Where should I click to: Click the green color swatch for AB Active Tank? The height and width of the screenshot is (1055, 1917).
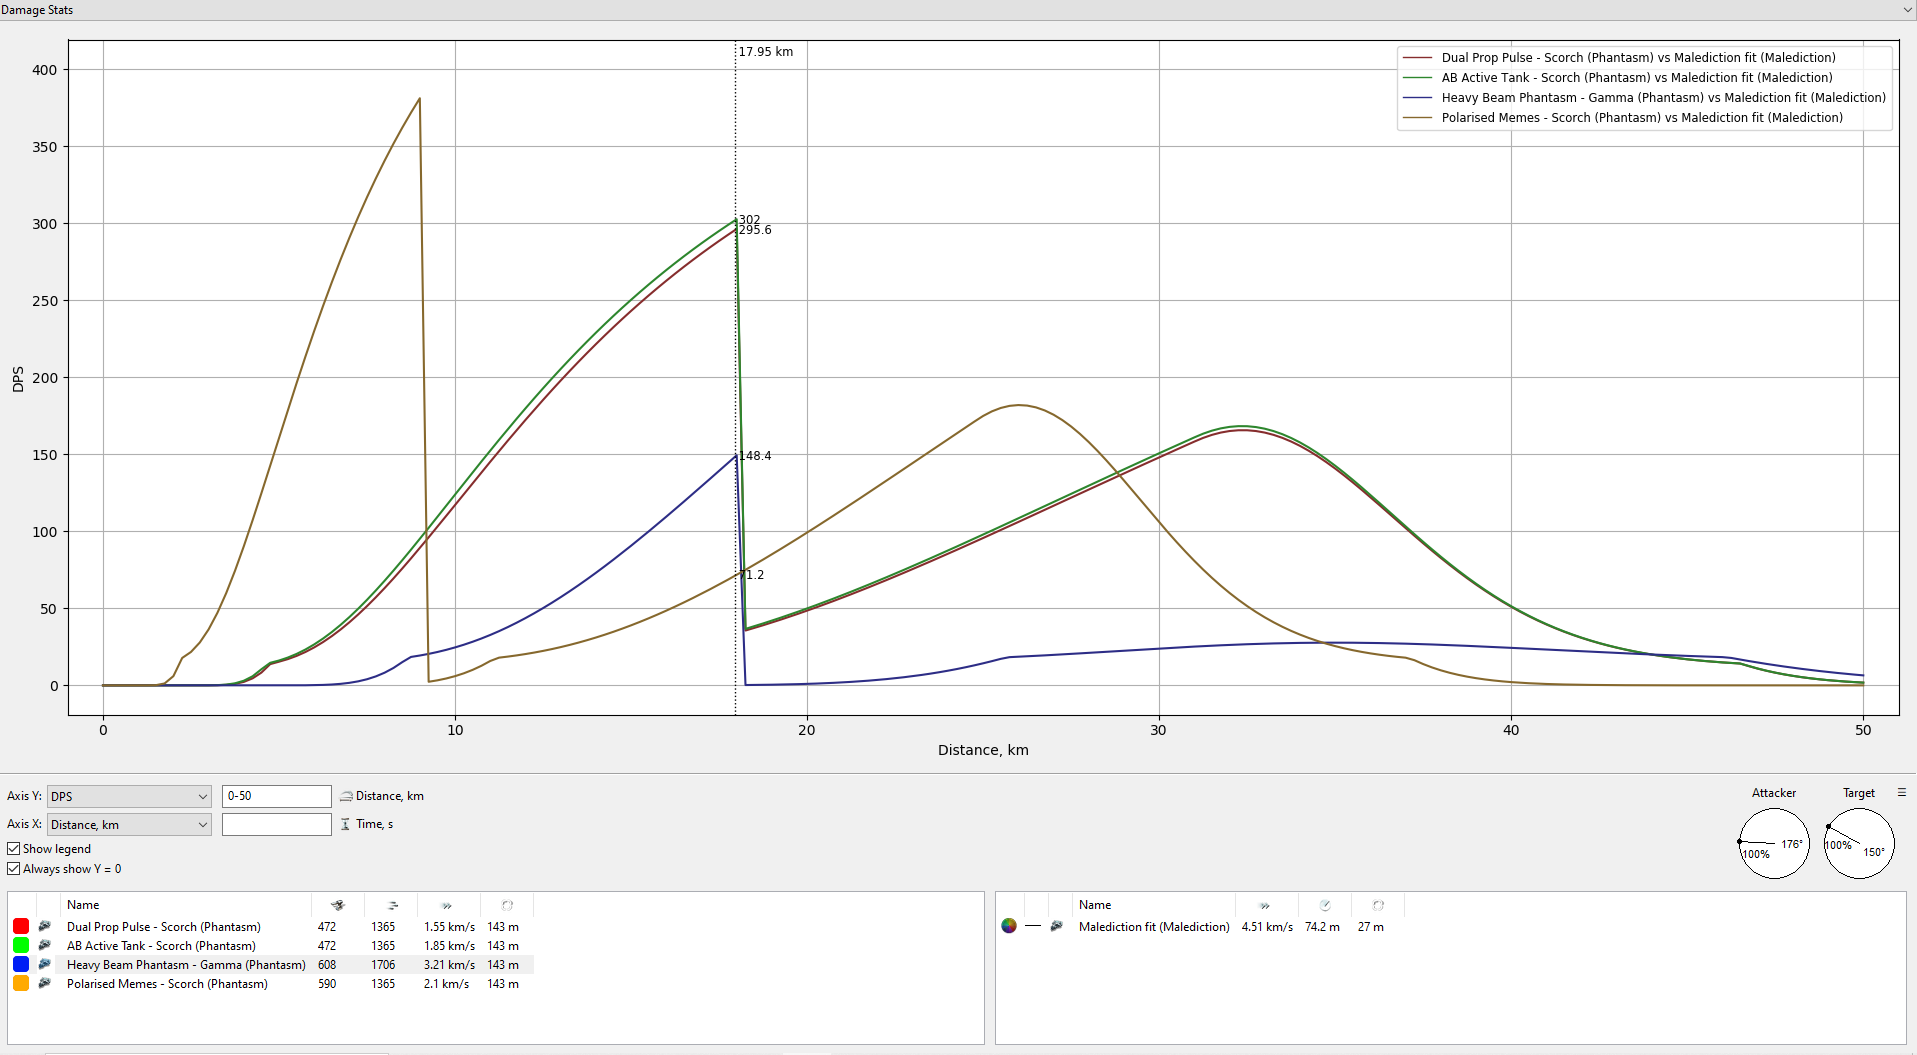[21, 945]
